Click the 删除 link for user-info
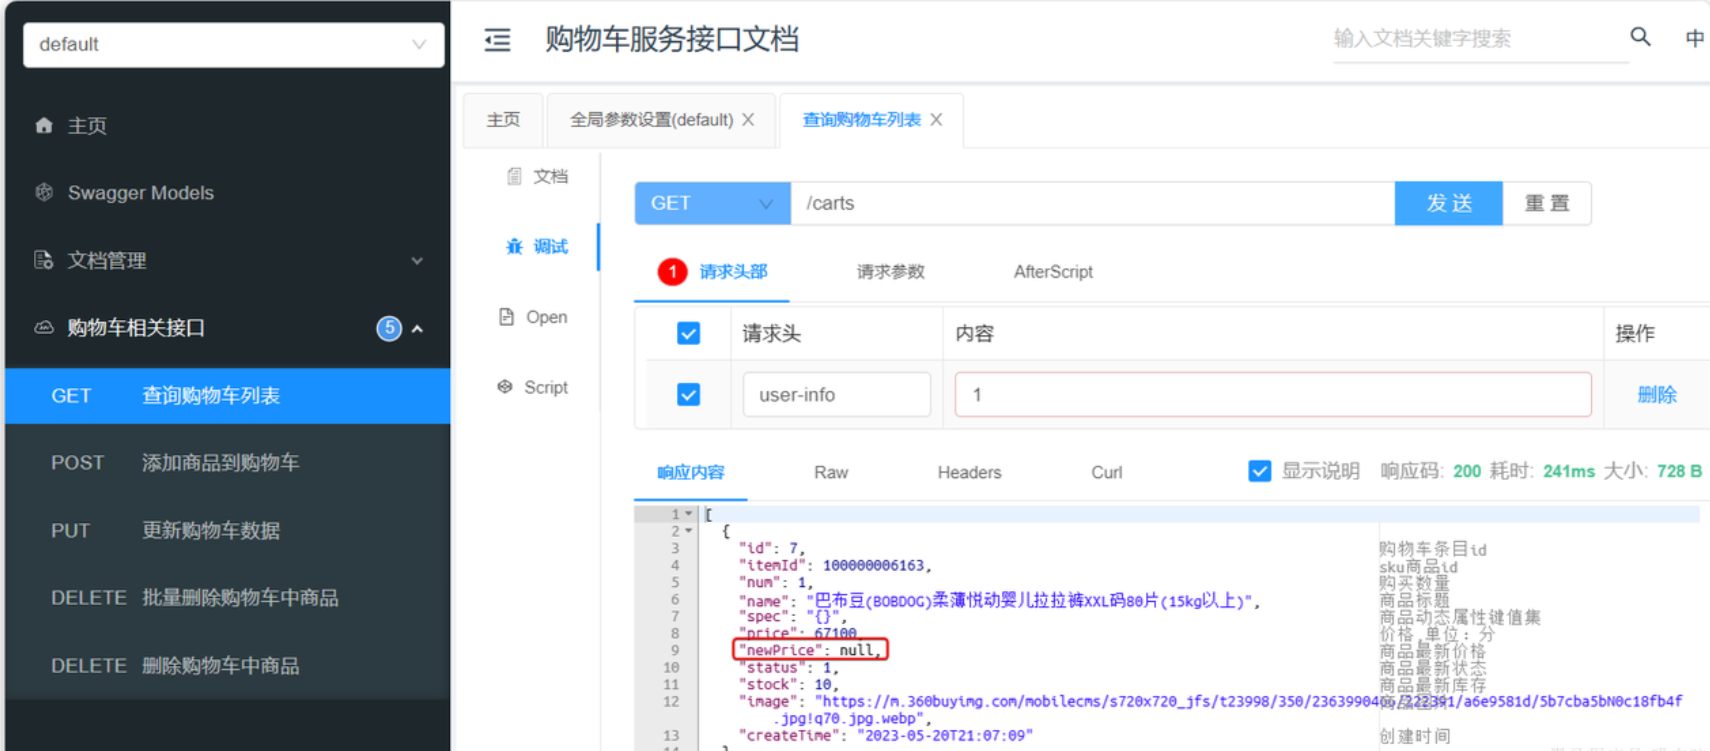The width and height of the screenshot is (1710, 751). 1656,395
